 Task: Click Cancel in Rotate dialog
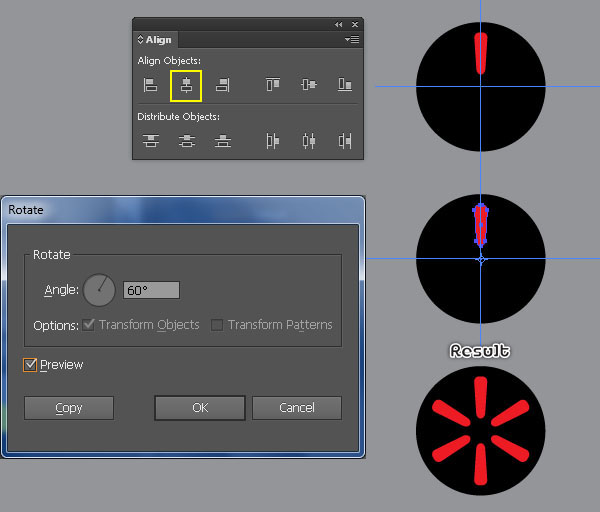297,408
